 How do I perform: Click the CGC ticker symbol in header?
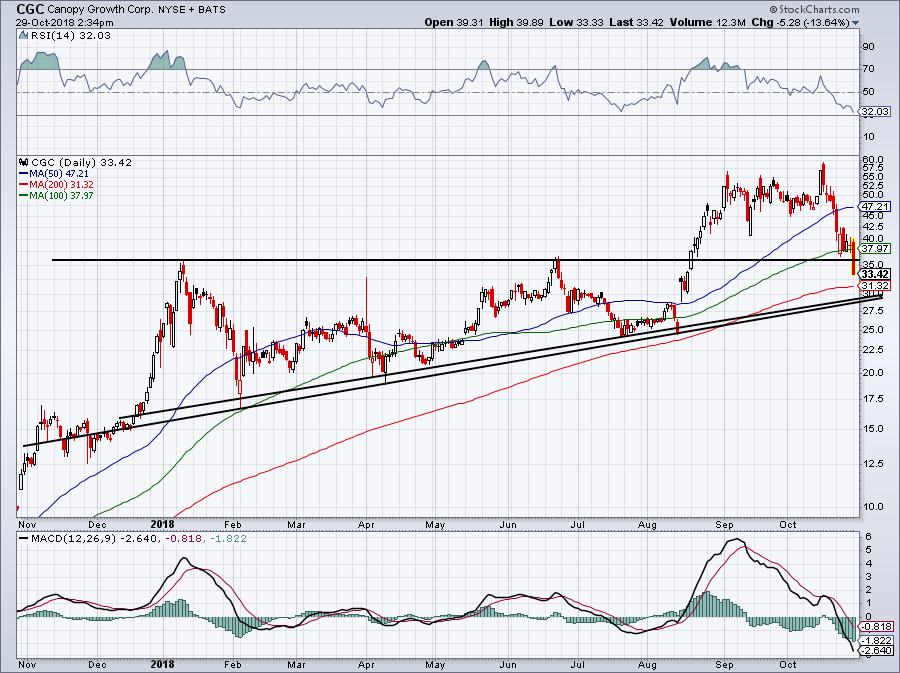(x=30, y=9)
